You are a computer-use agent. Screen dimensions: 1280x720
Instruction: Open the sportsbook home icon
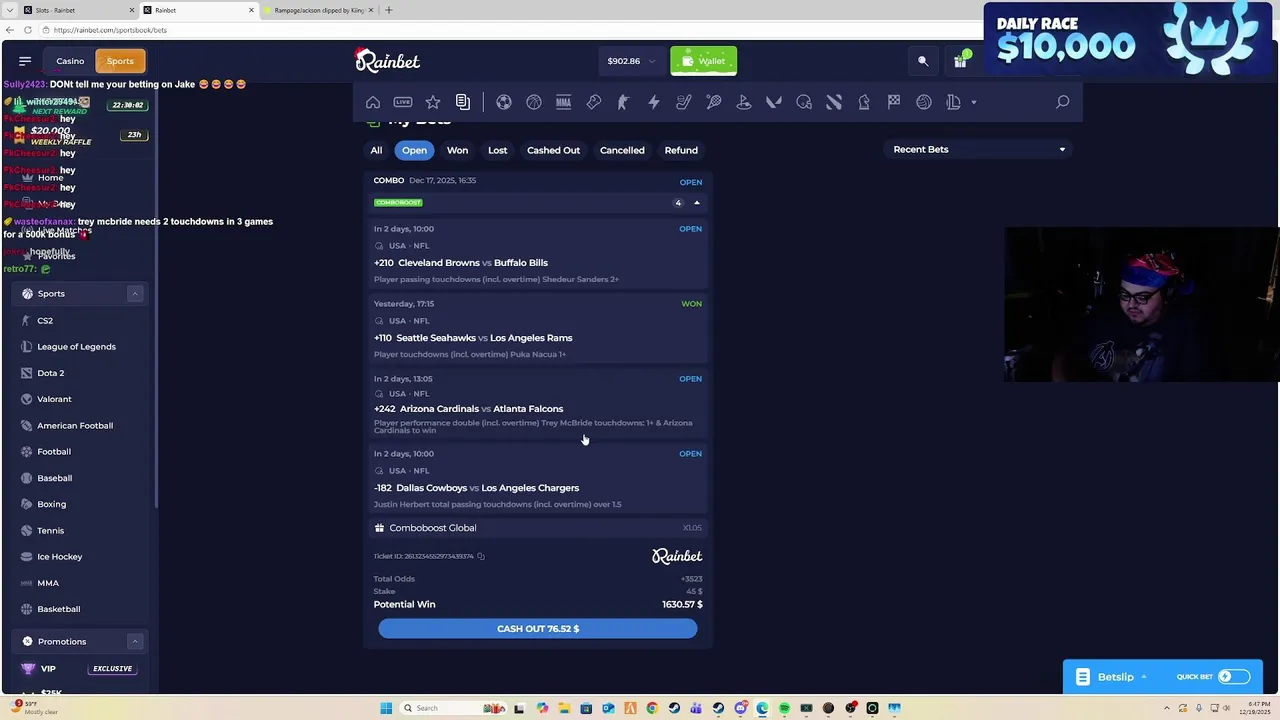[x=373, y=102]
